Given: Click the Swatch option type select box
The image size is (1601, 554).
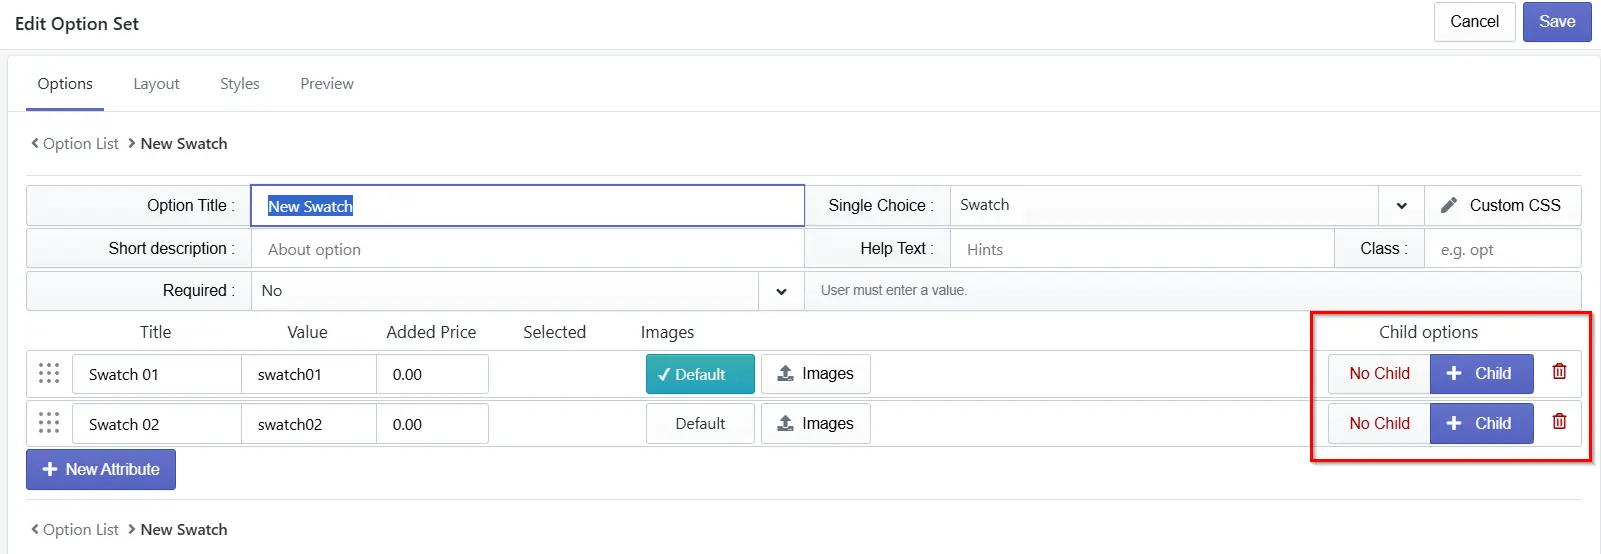Looking at the screenshot, I should [x=1186, y=205].
